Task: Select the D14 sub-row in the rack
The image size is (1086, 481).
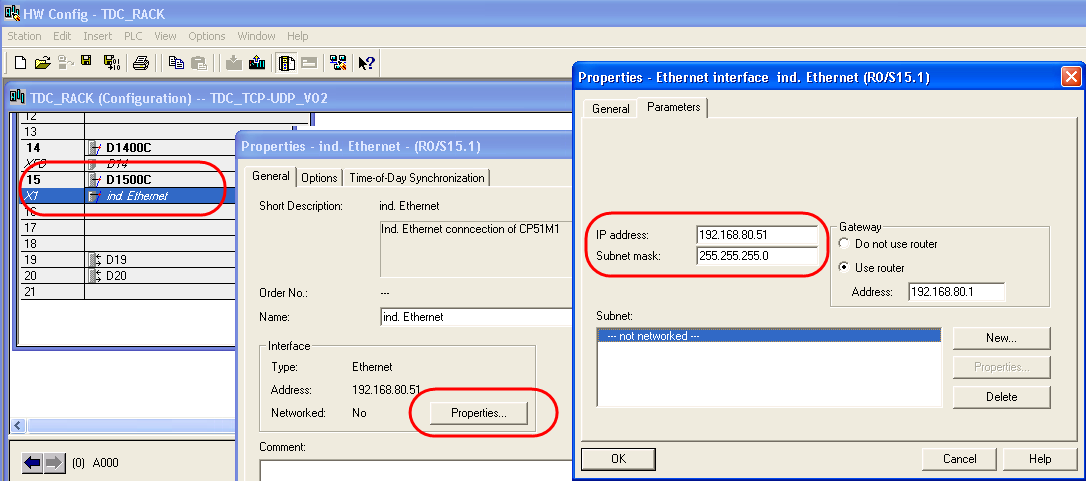Action: 128,164
